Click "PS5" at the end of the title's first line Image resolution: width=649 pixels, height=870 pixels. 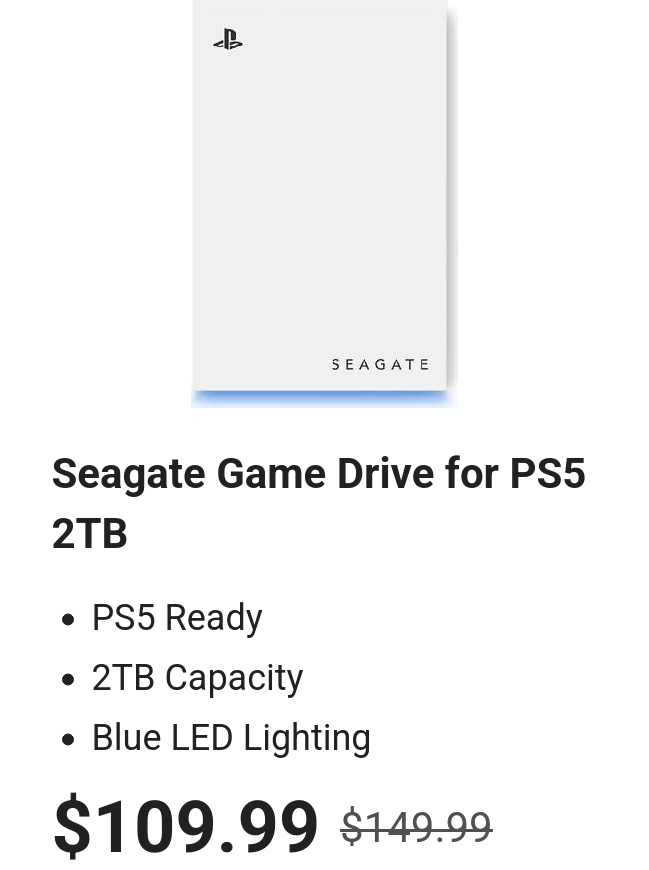click(x=547, y=474)
